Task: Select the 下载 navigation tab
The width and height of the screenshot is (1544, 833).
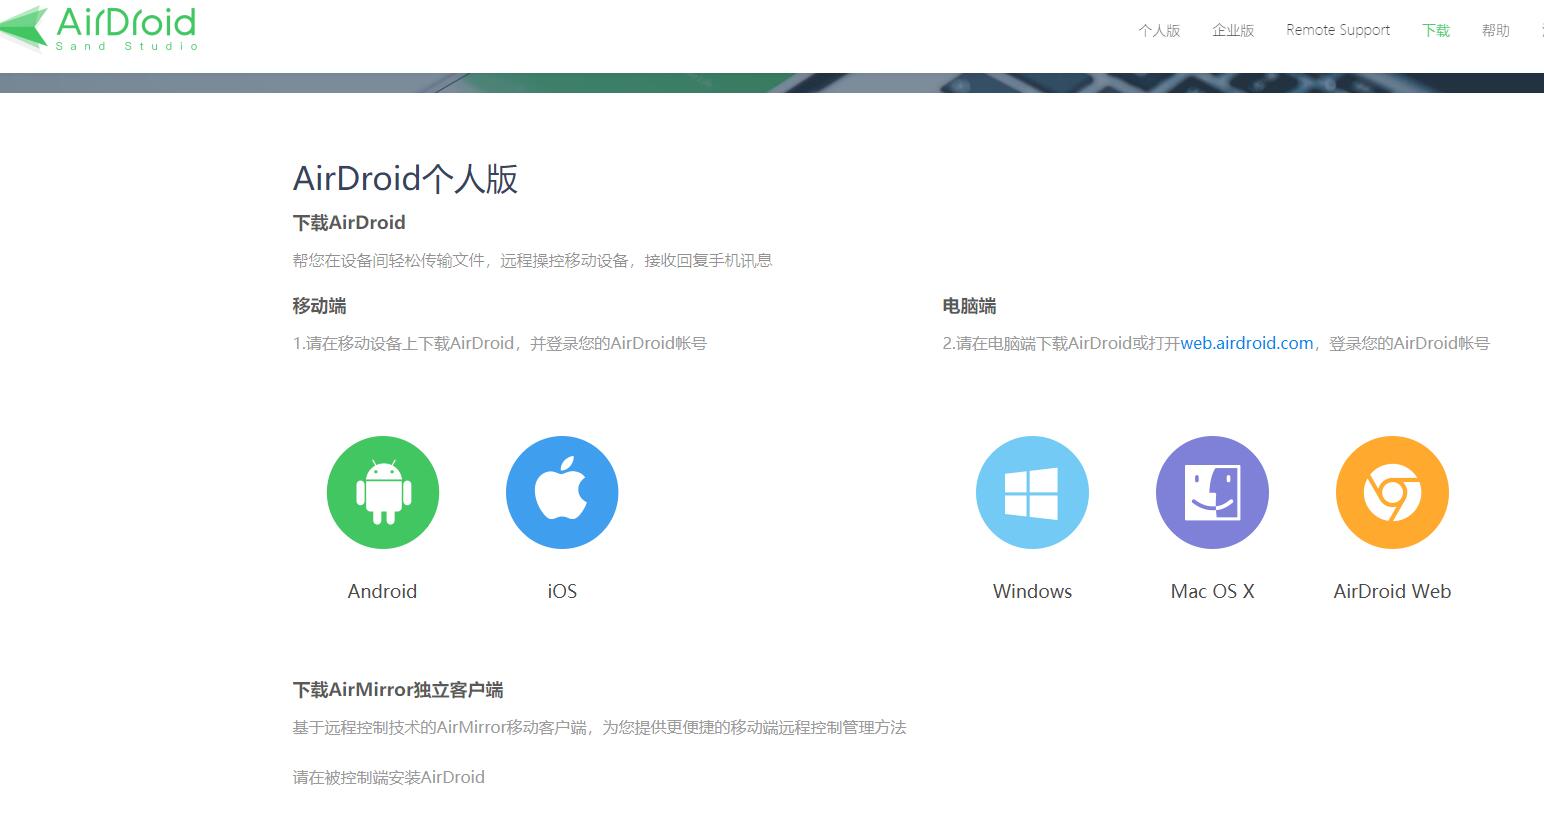Action: 1436,30
